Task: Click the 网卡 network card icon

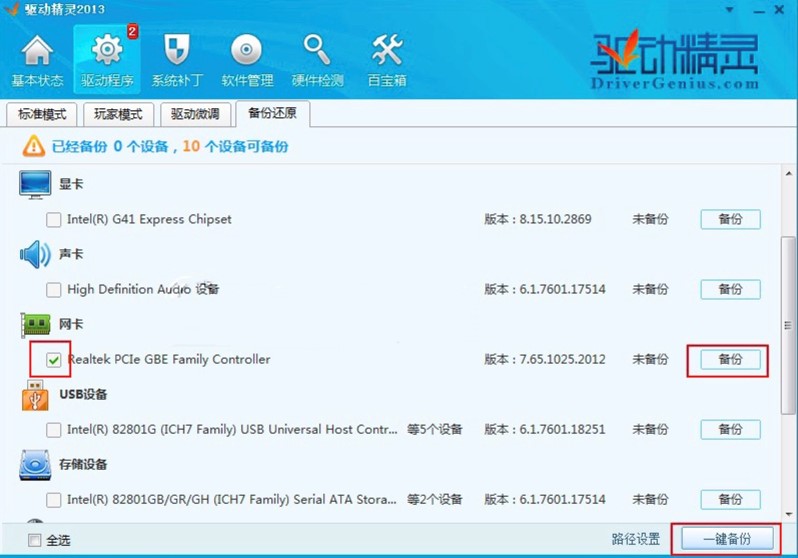Action: pyautogui.click(x=35, y=324)
